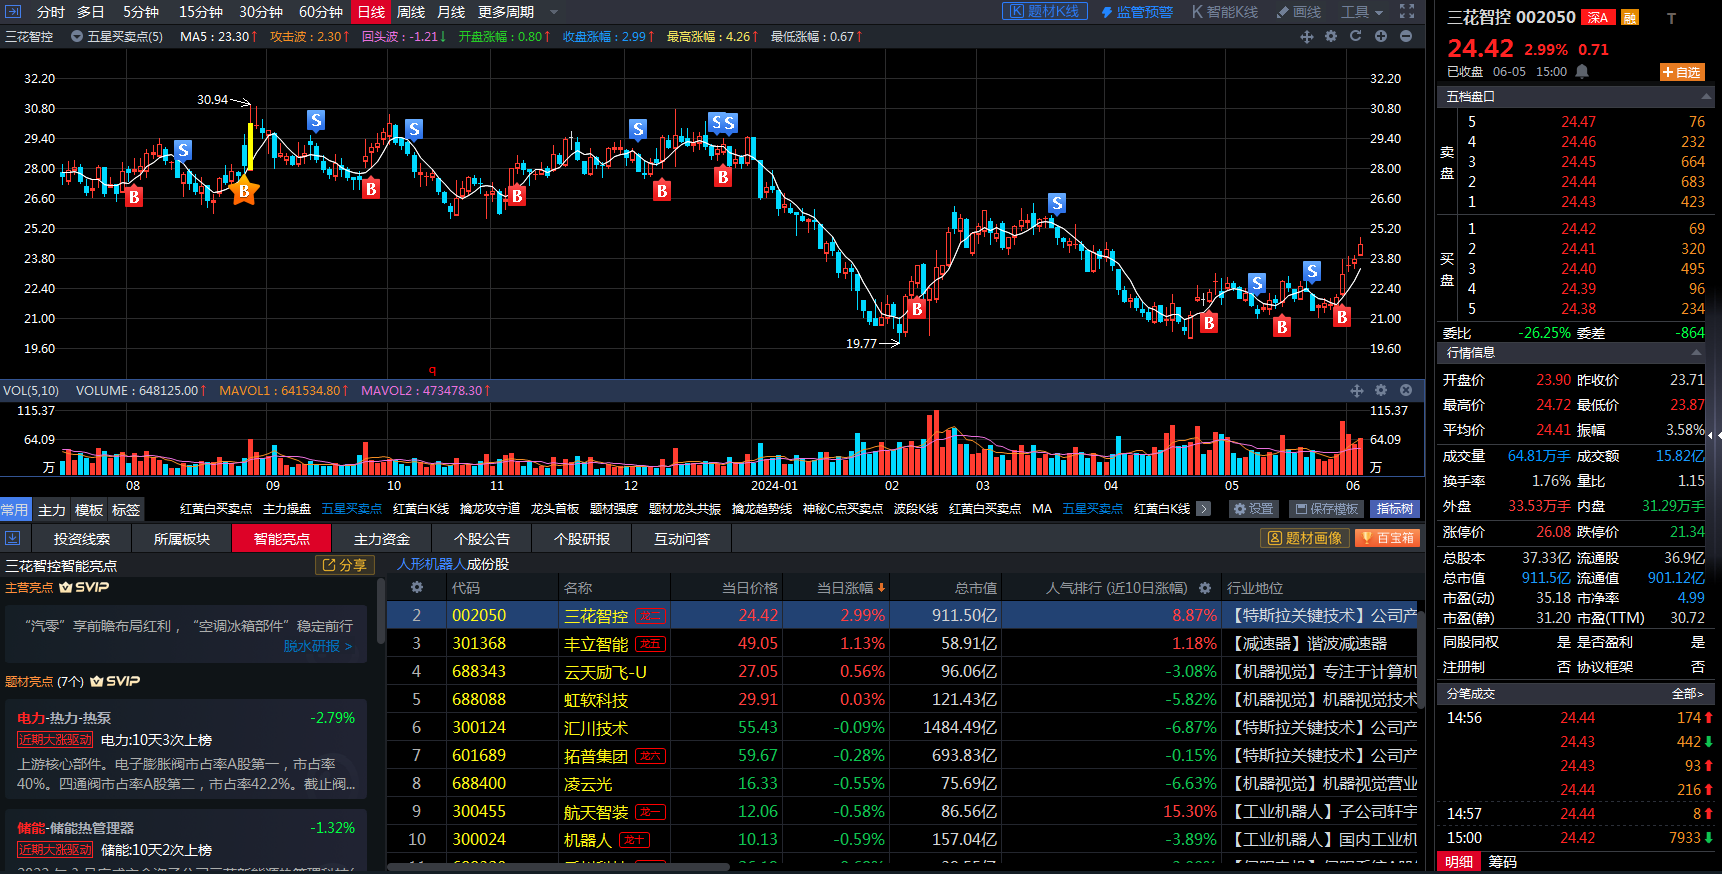Screen dimensions: 1722x874
Task: Enable 擒龙攻守道 indicator
Action: (x=490, y=509)
